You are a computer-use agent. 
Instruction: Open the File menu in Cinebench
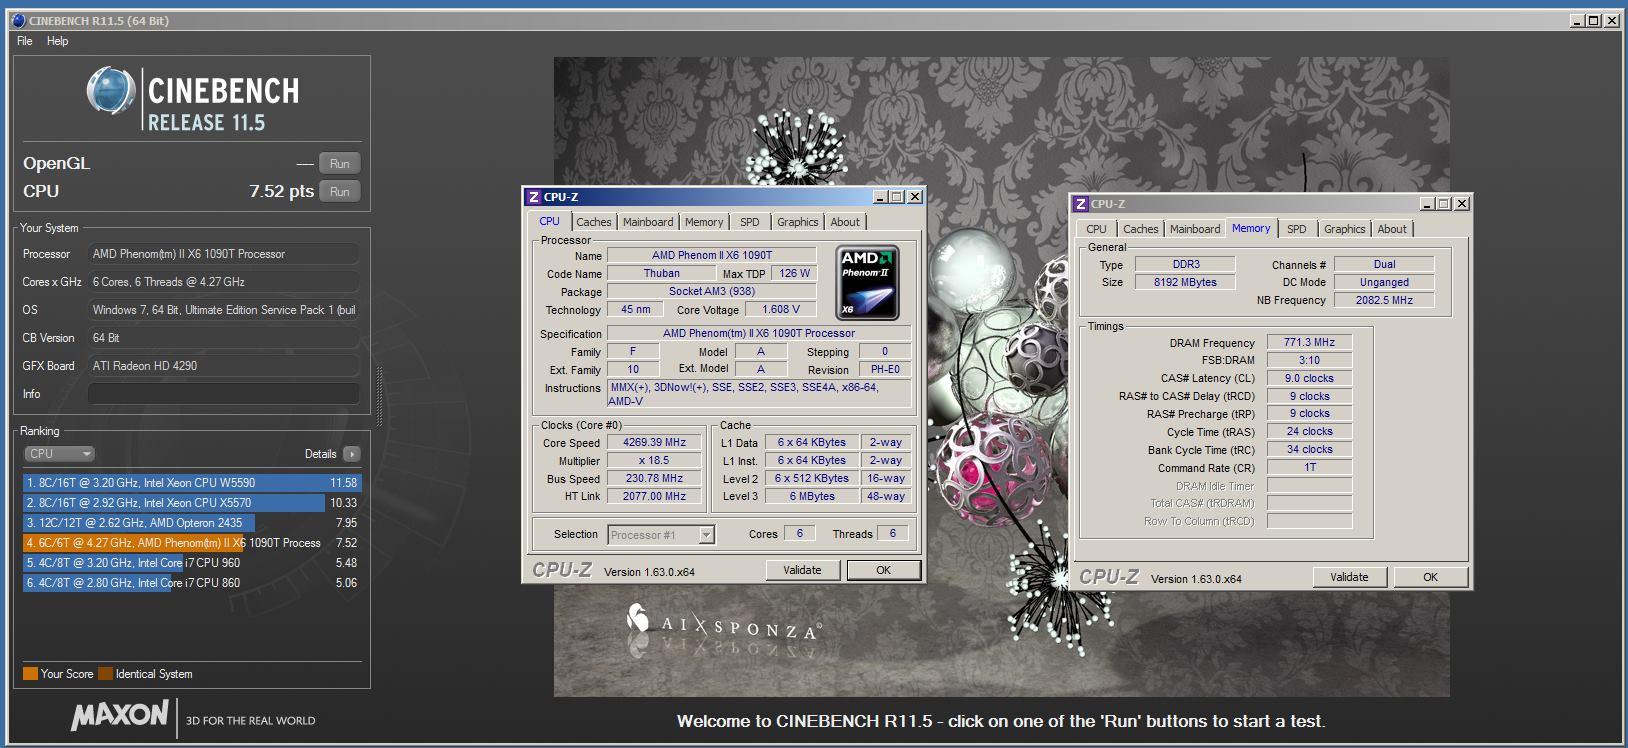25,41
